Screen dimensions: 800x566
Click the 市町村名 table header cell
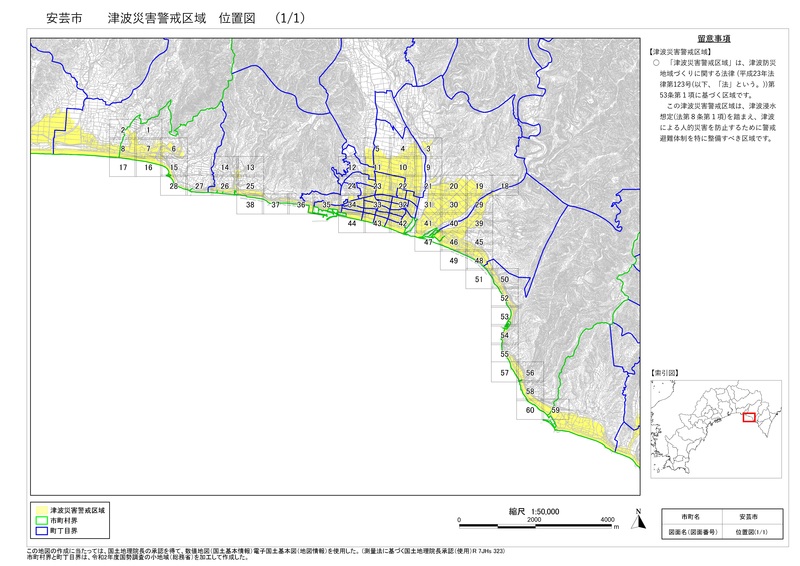pyautogui.click(x=690, y=518)
